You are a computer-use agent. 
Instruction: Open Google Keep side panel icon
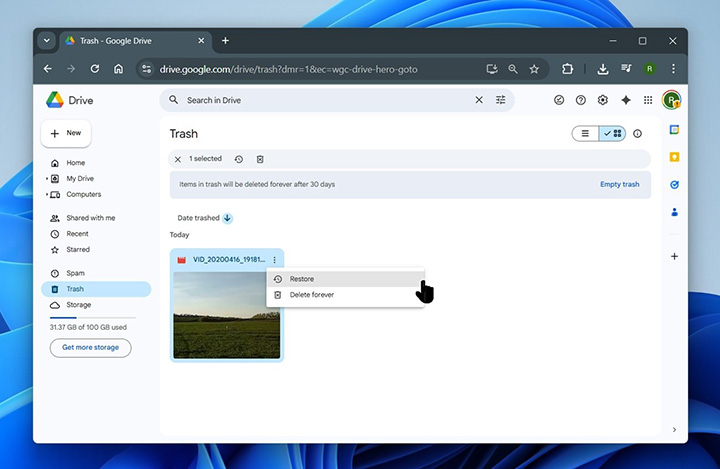point(674,157)
